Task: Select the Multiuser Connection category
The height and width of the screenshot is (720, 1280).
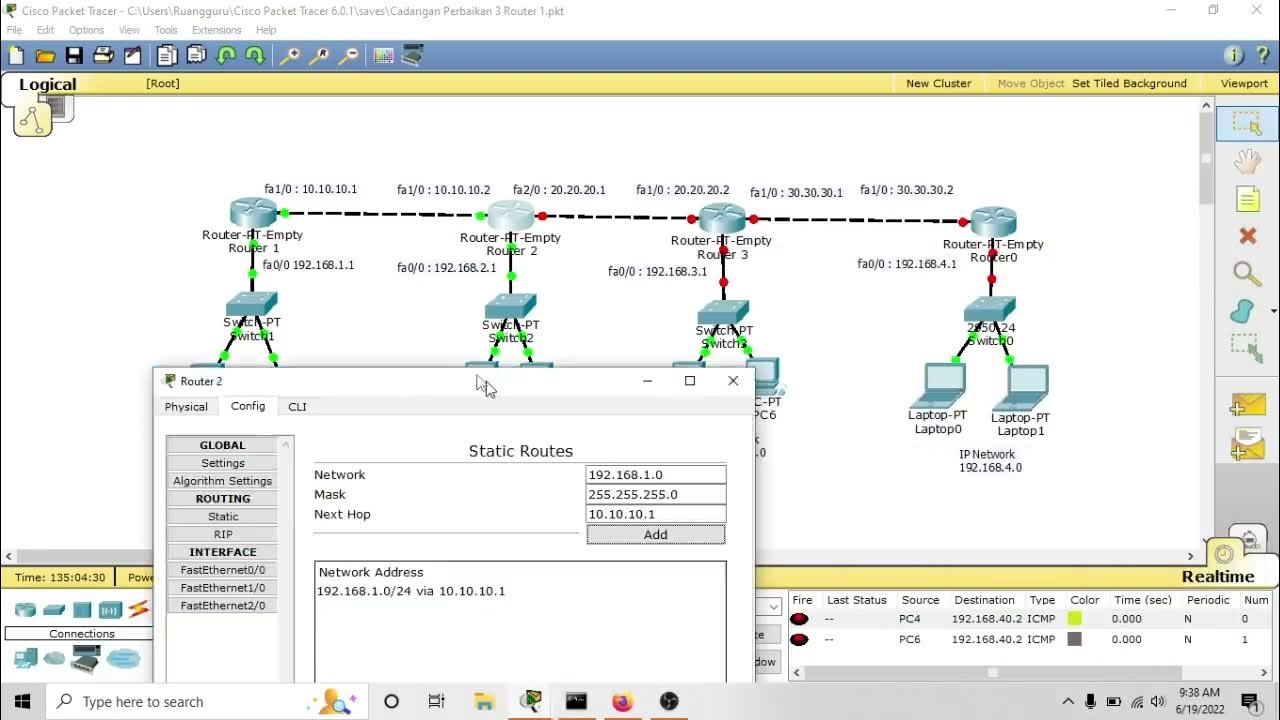Action: pos(124,658)
